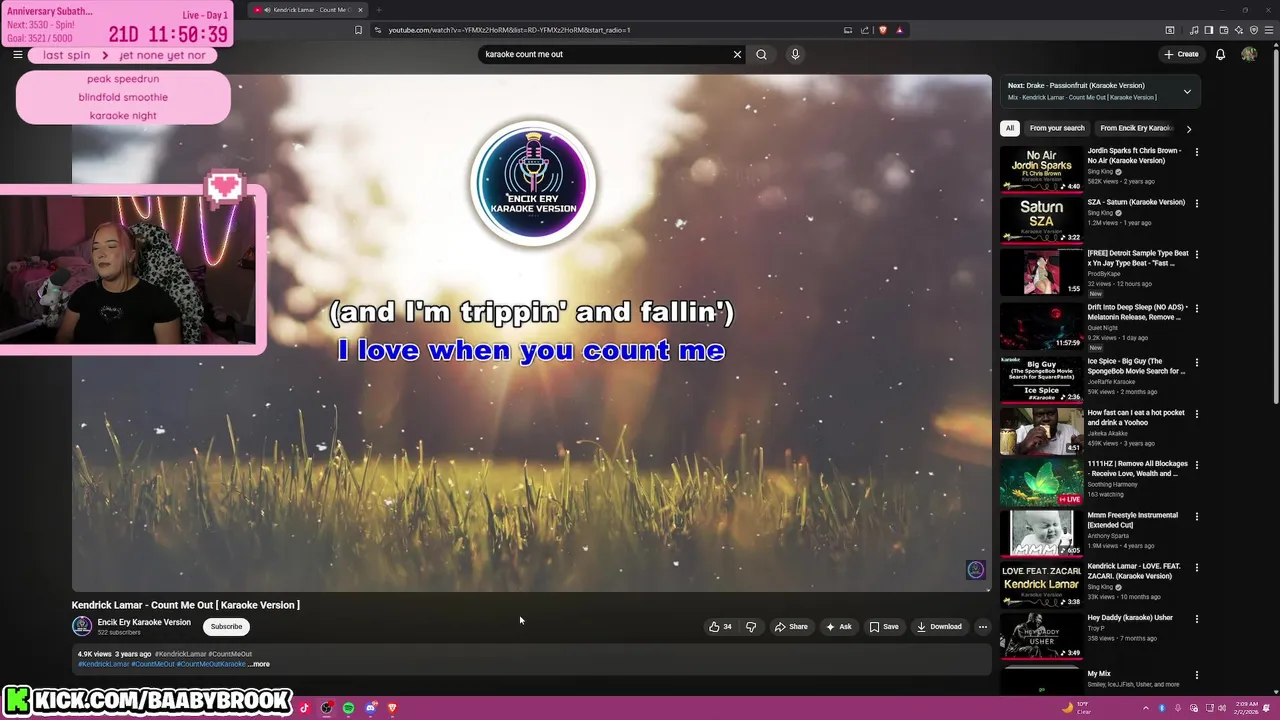Open Kendrick Lamar LOVE. karaoke thumbnail
The image size is (1280, 720).
point(1041,585)
